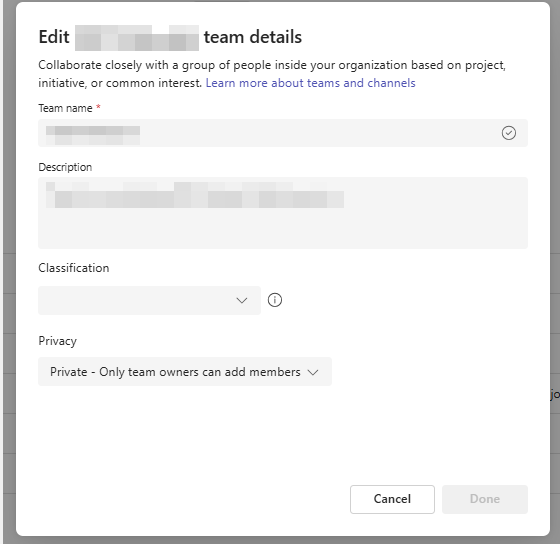Click the Classification label
Viewport: 560px width, 544px height.
pos(74,268)
